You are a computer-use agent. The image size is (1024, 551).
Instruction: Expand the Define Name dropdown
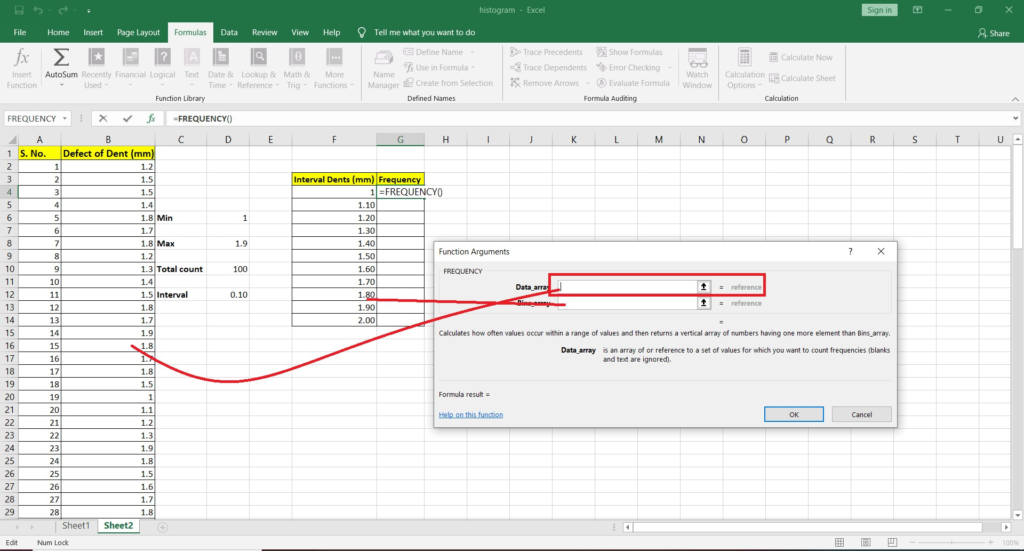coord(473,52)
